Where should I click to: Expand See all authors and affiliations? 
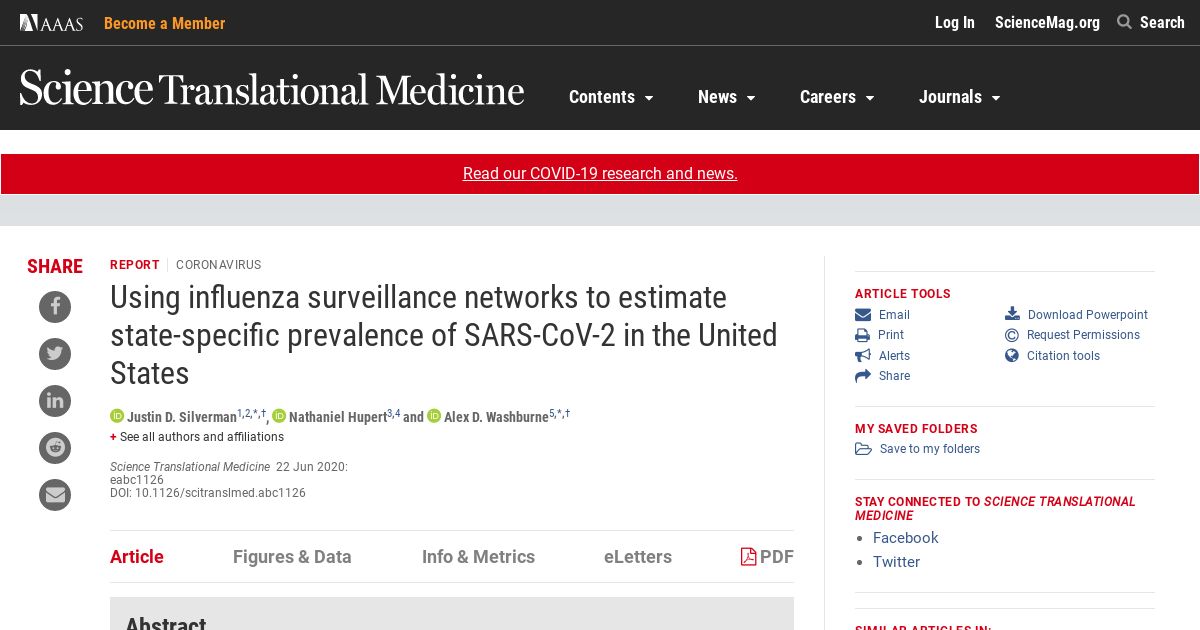pyautogui.click(x=197, y=437)
